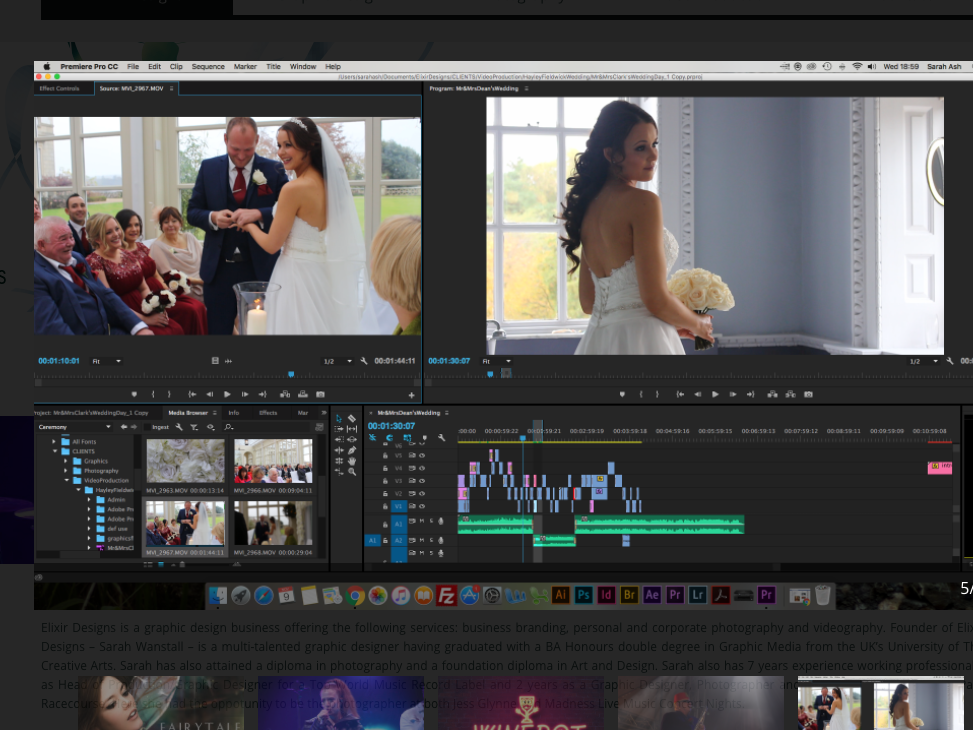Open Google Chrome from the dock
Screen dimensions: 973x730
click(x=355, y=595)
